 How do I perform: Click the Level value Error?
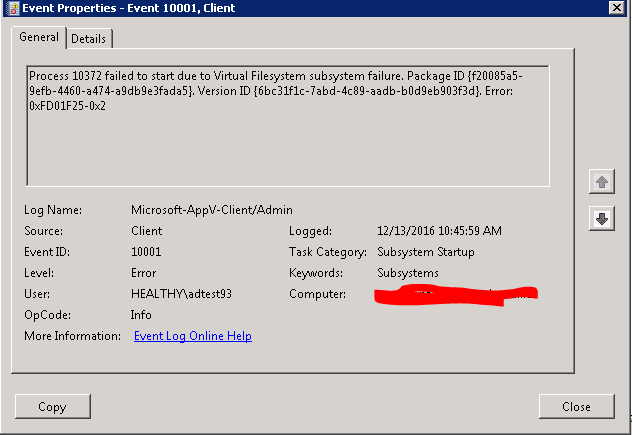point(145,273)
